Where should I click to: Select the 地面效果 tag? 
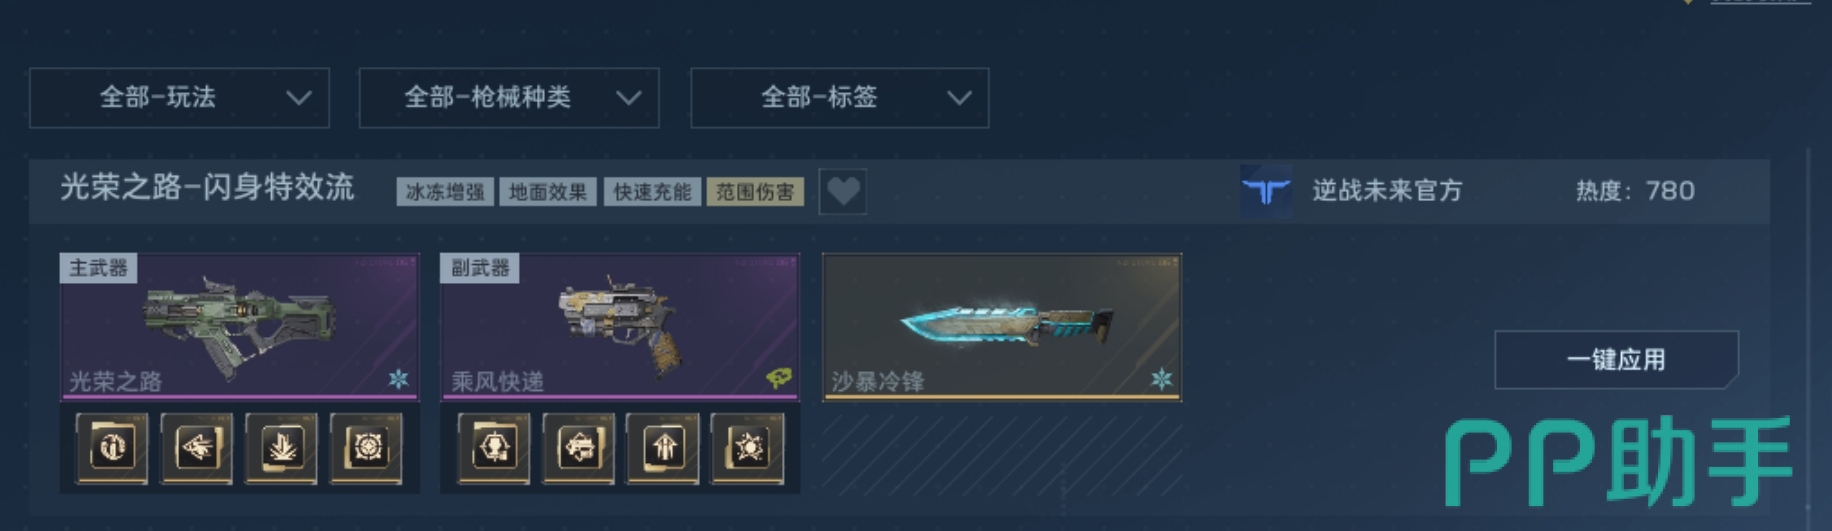pos(548,192)
